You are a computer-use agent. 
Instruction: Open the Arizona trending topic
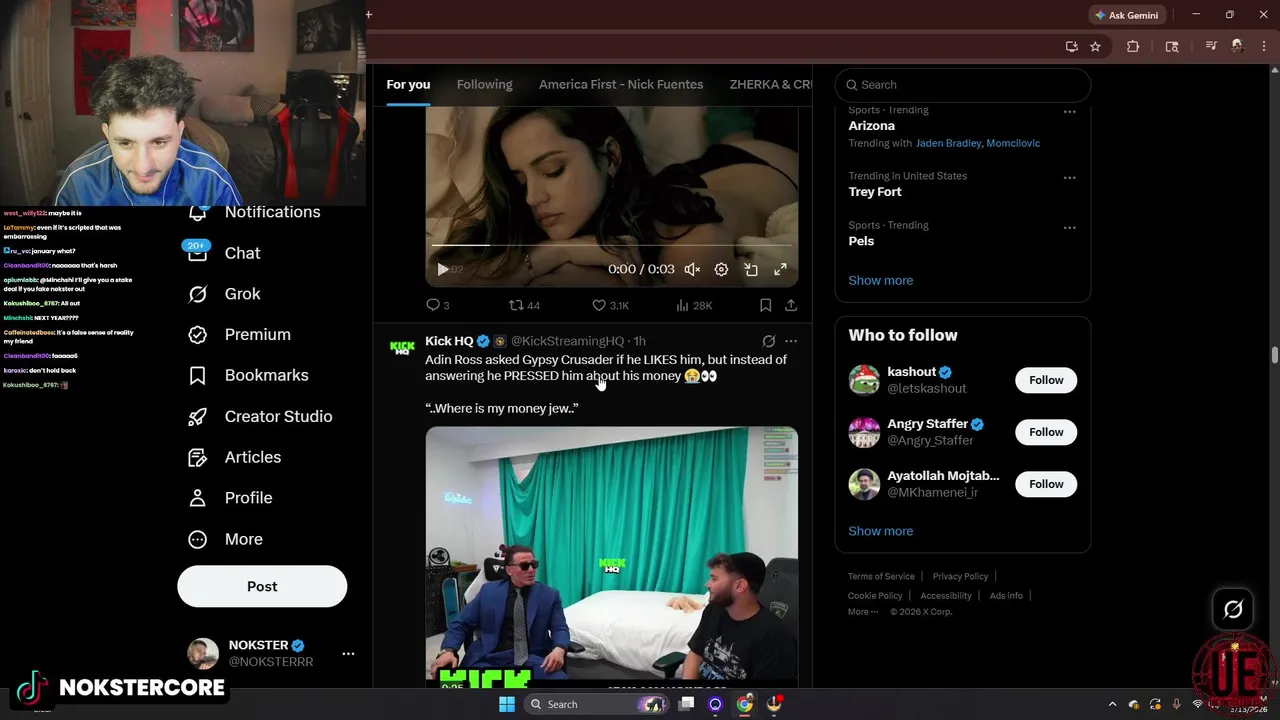[871, 126]
